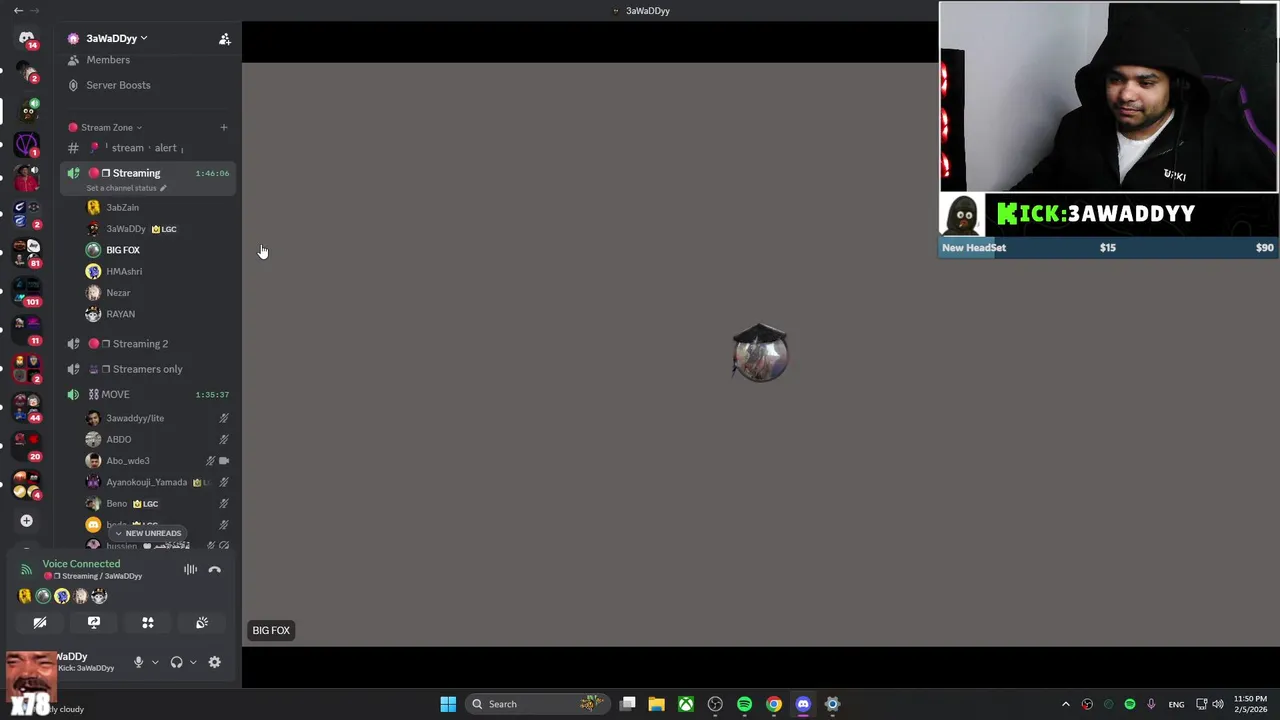Viewport: 1280px width, 720px height.
Task: Open server folder with 81 badge
Action: (x=26, y=253)
